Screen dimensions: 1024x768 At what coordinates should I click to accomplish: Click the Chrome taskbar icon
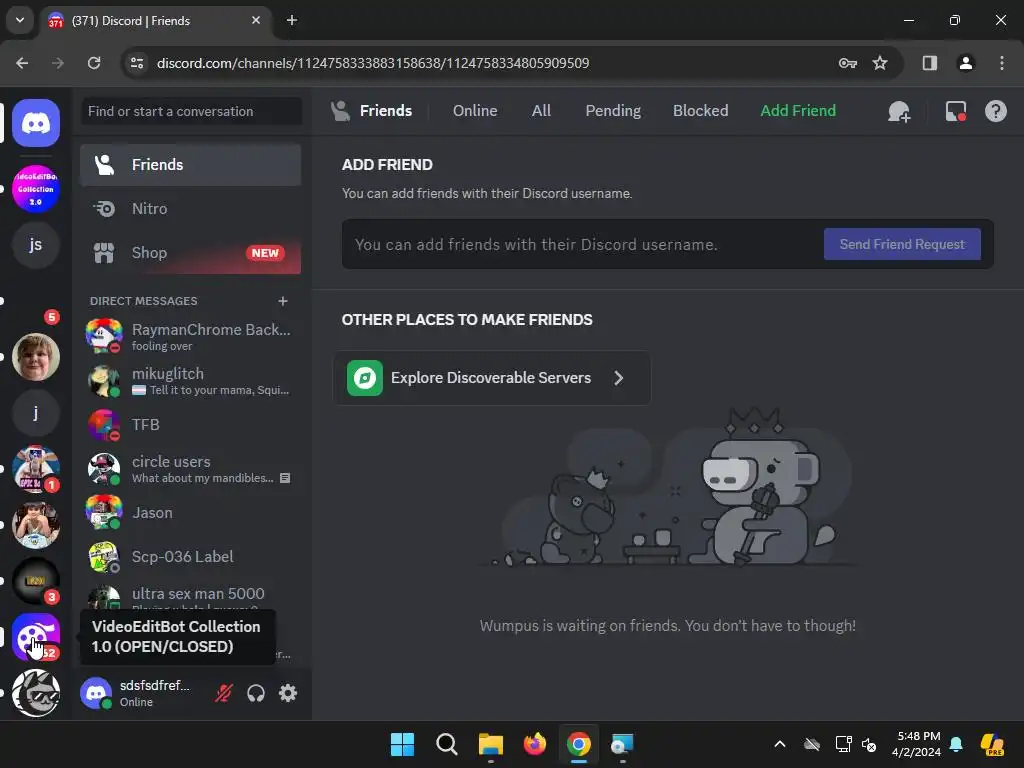(578, 744)
